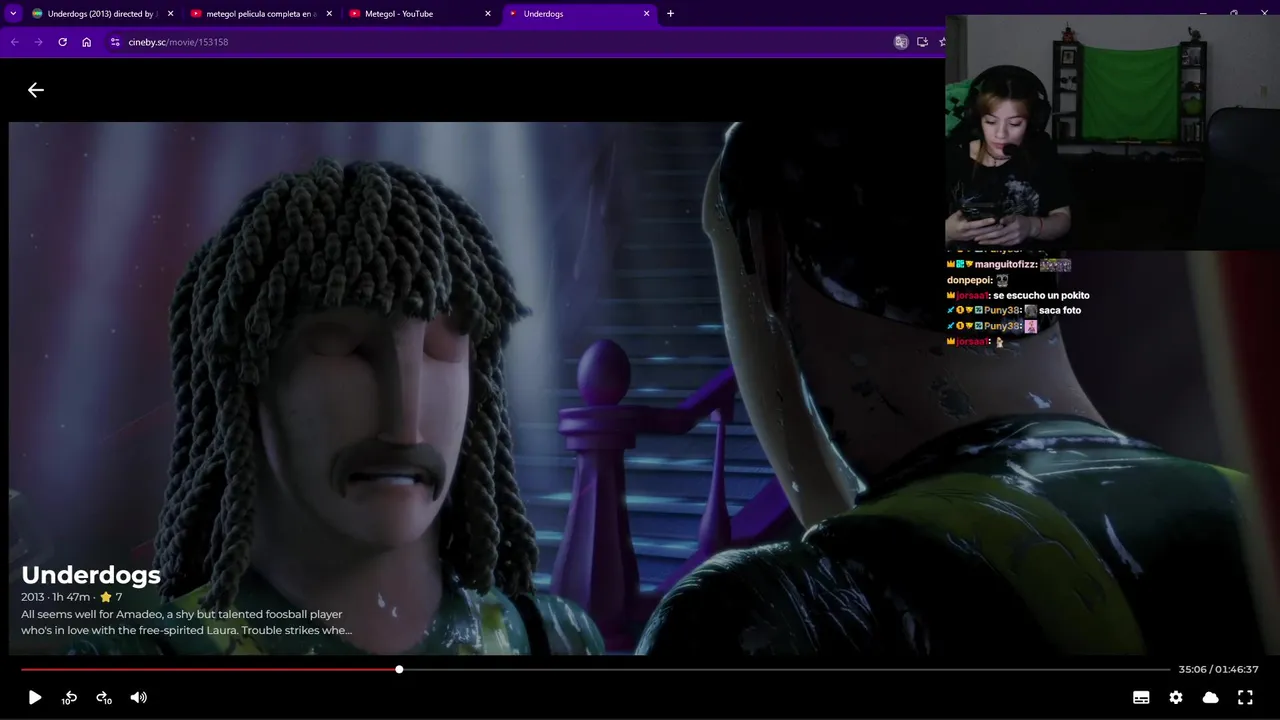Screen dimensions: 1280x720
Task: Close the active Underdogs tab
Action: 646,14
